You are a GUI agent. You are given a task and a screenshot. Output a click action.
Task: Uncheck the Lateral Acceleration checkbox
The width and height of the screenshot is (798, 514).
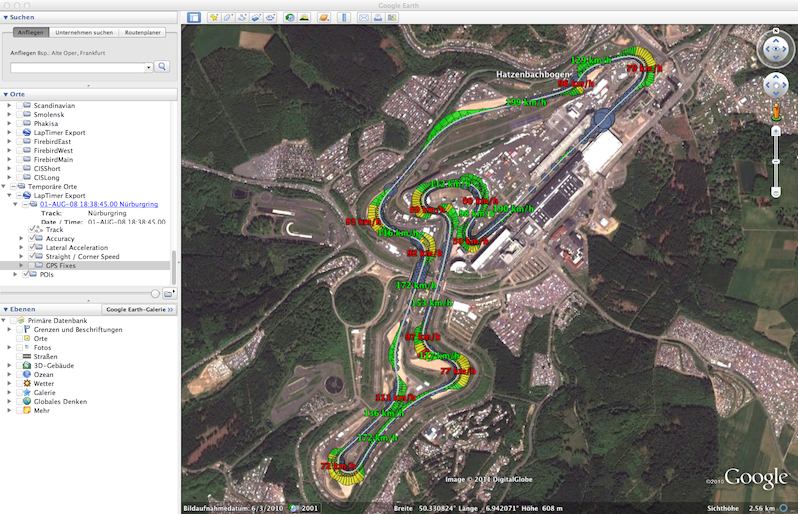32,247
